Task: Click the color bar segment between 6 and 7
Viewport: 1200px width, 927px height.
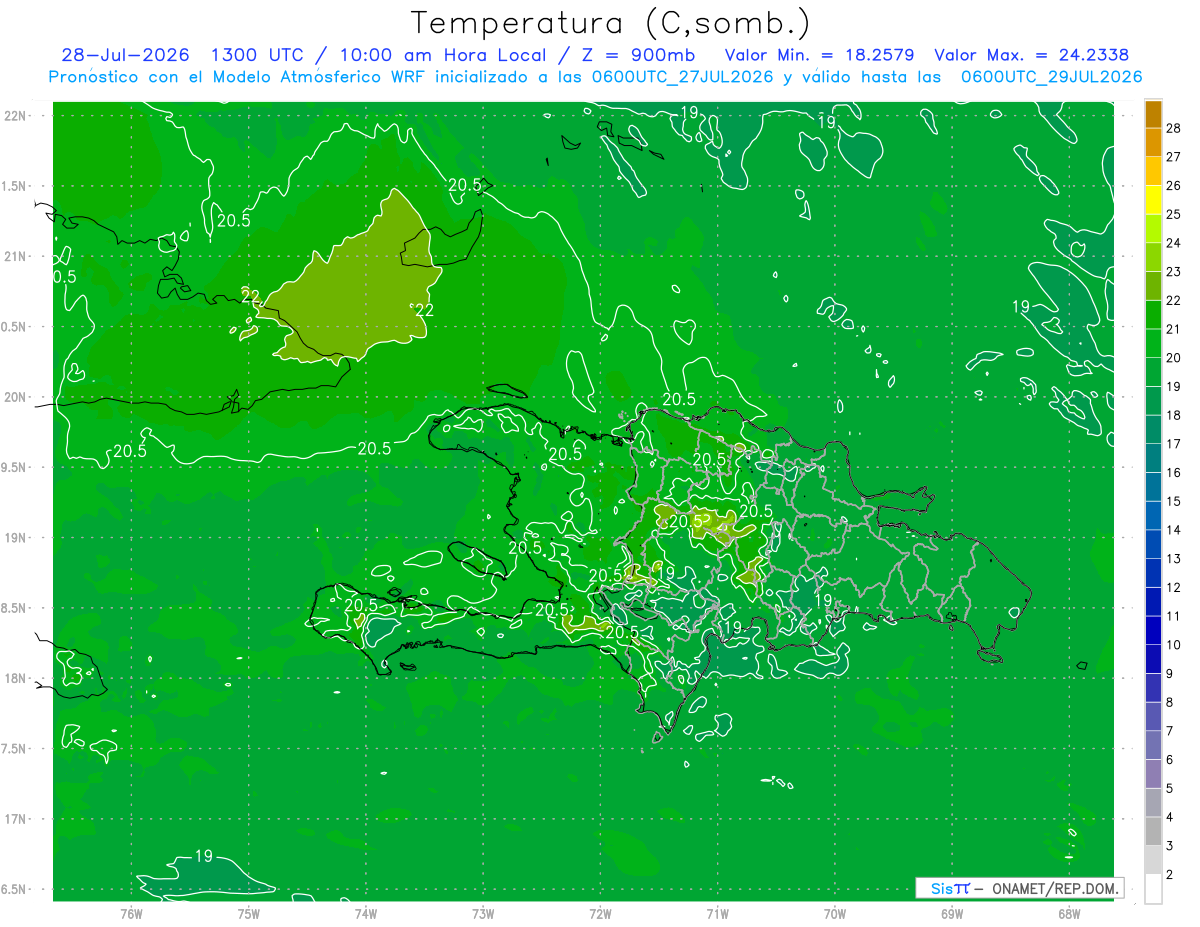Action: [x=1153, y=746]
